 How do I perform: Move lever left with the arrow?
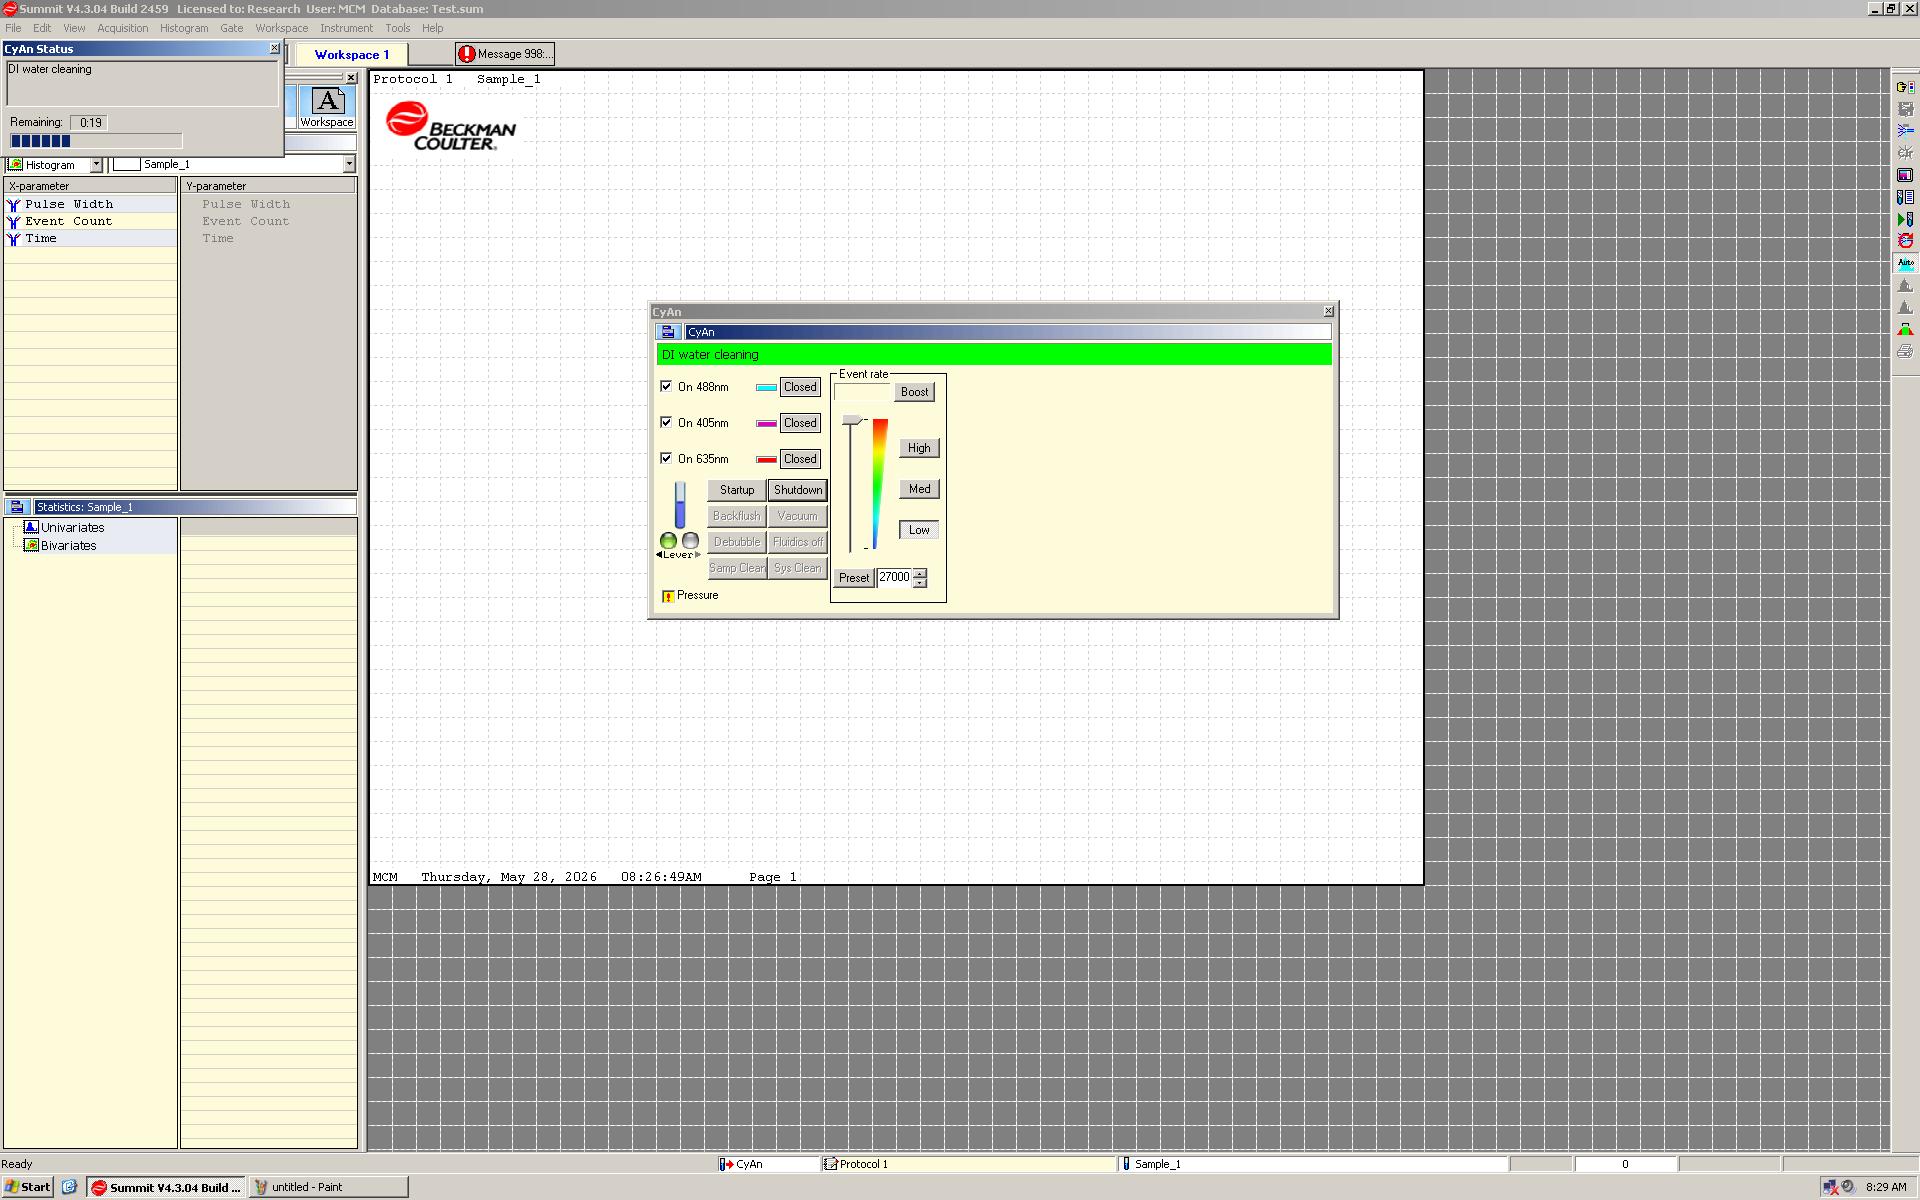tap(659, 555)
